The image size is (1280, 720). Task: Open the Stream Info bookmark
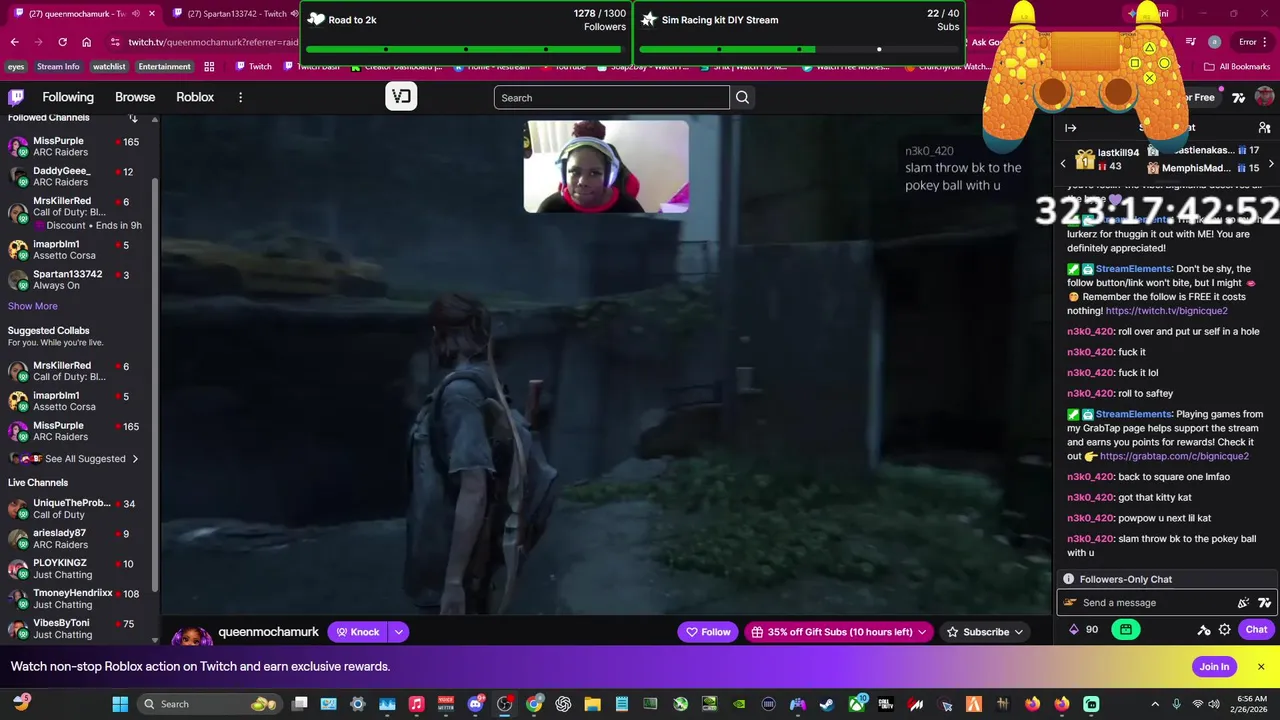[x=58, y=67]
